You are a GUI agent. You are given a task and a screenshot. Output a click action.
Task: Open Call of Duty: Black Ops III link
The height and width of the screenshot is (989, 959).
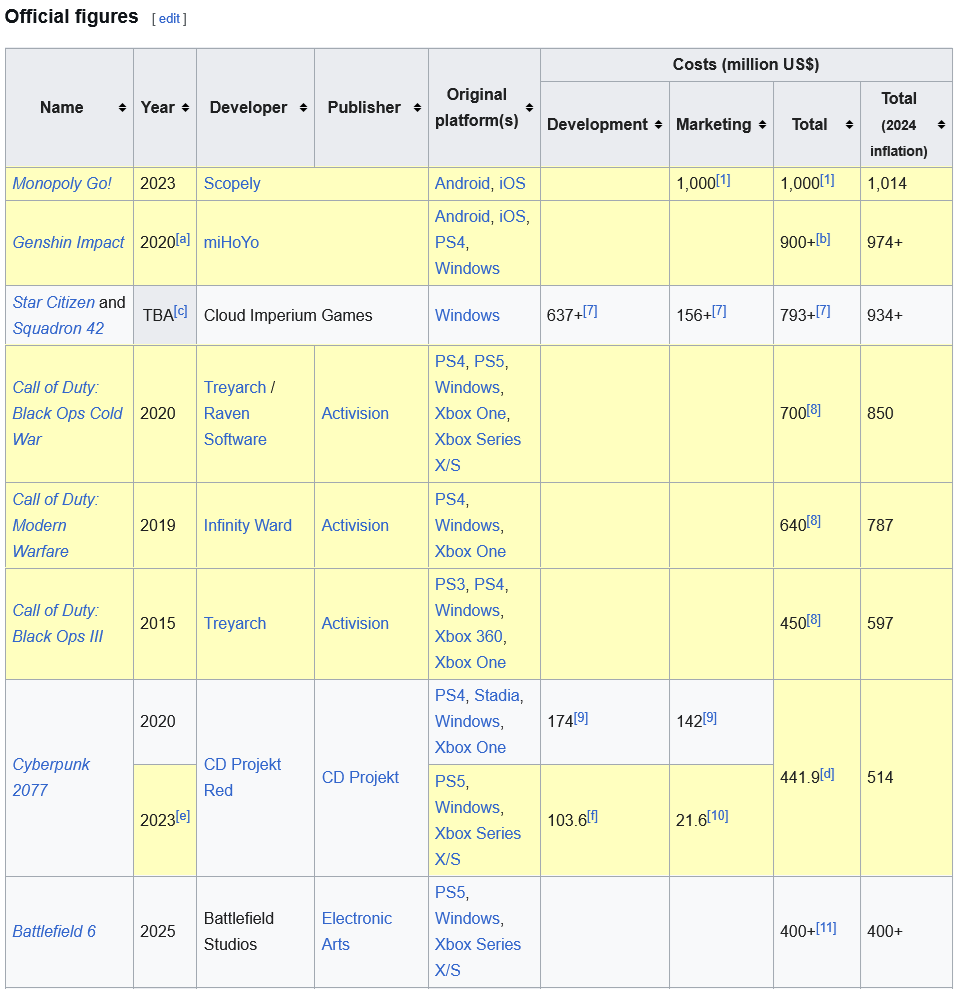click(x=57, y=623)
